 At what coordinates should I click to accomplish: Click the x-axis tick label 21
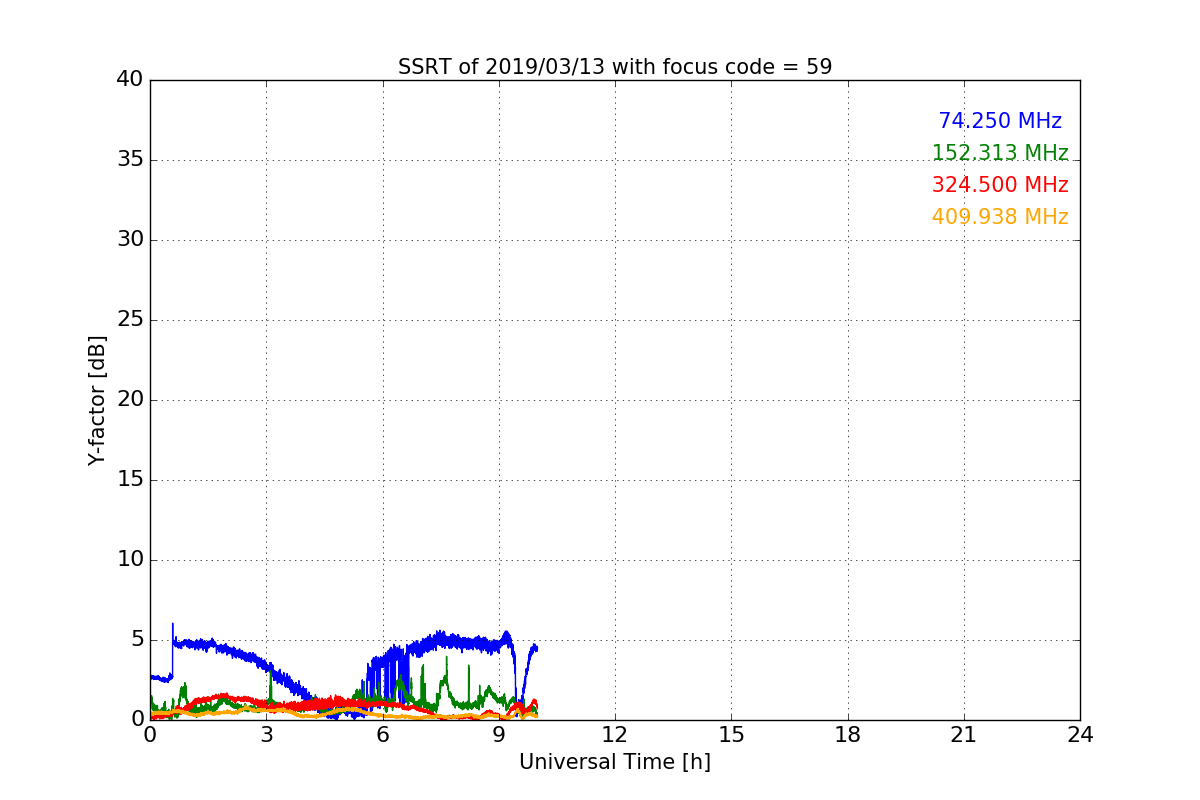click(x=964, y=734)
